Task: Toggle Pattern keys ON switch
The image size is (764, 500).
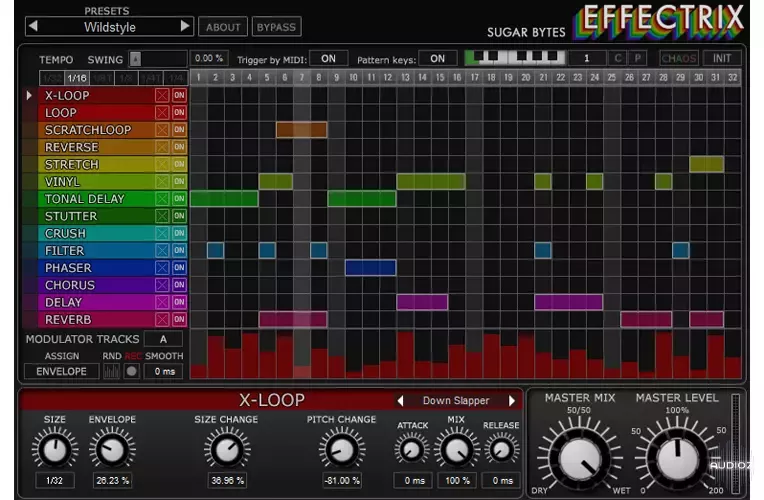Action: 438,58
